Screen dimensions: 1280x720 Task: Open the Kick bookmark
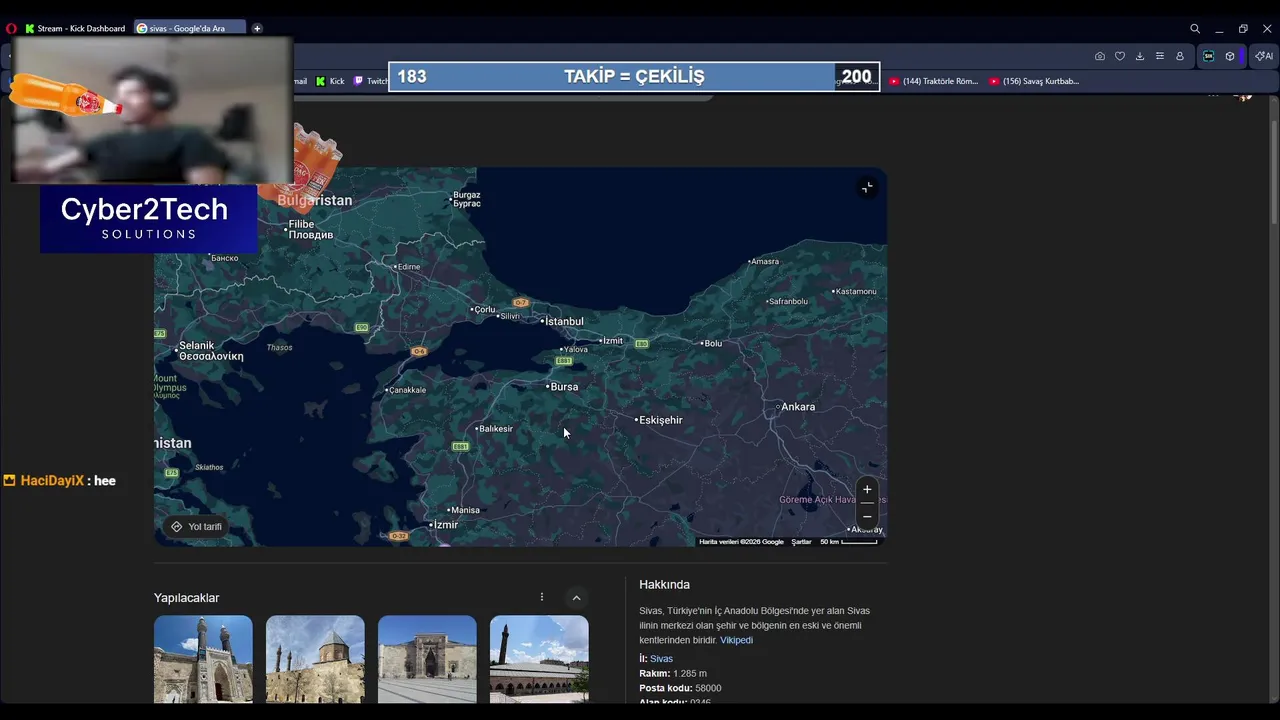tap(330, 81)
